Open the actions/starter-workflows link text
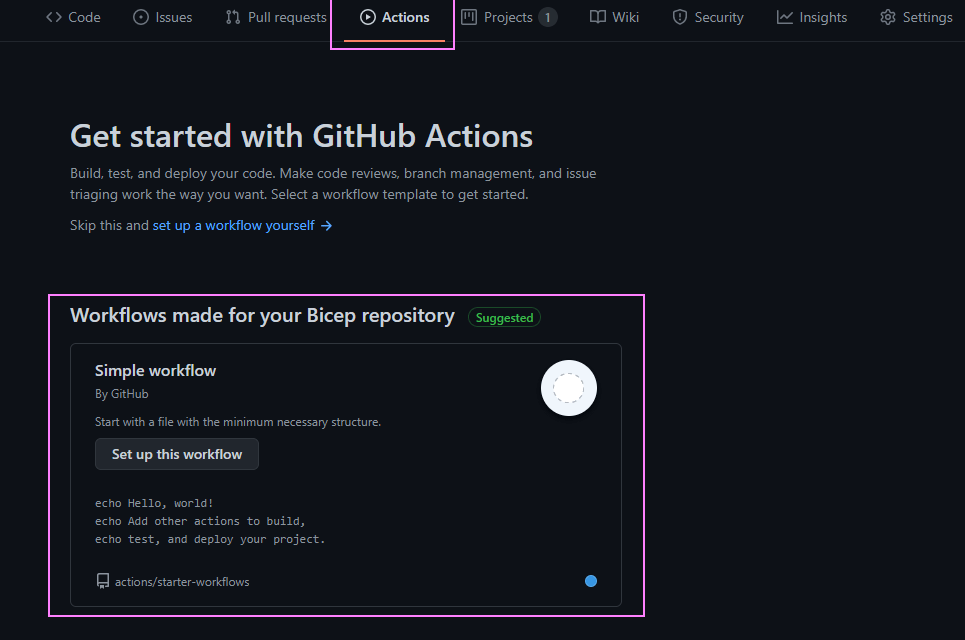The width and height of the screenshot is (965, 640). point(182,581)
